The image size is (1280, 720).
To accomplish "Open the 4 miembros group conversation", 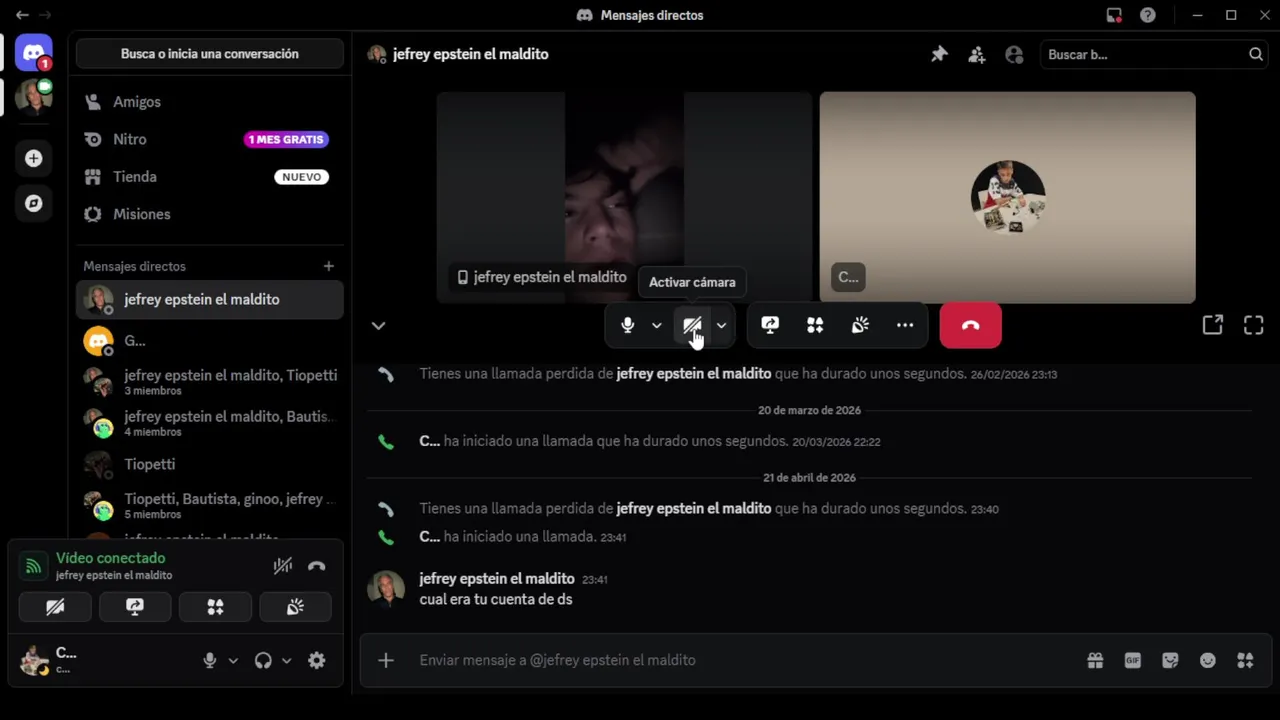I will click(210, 423).
